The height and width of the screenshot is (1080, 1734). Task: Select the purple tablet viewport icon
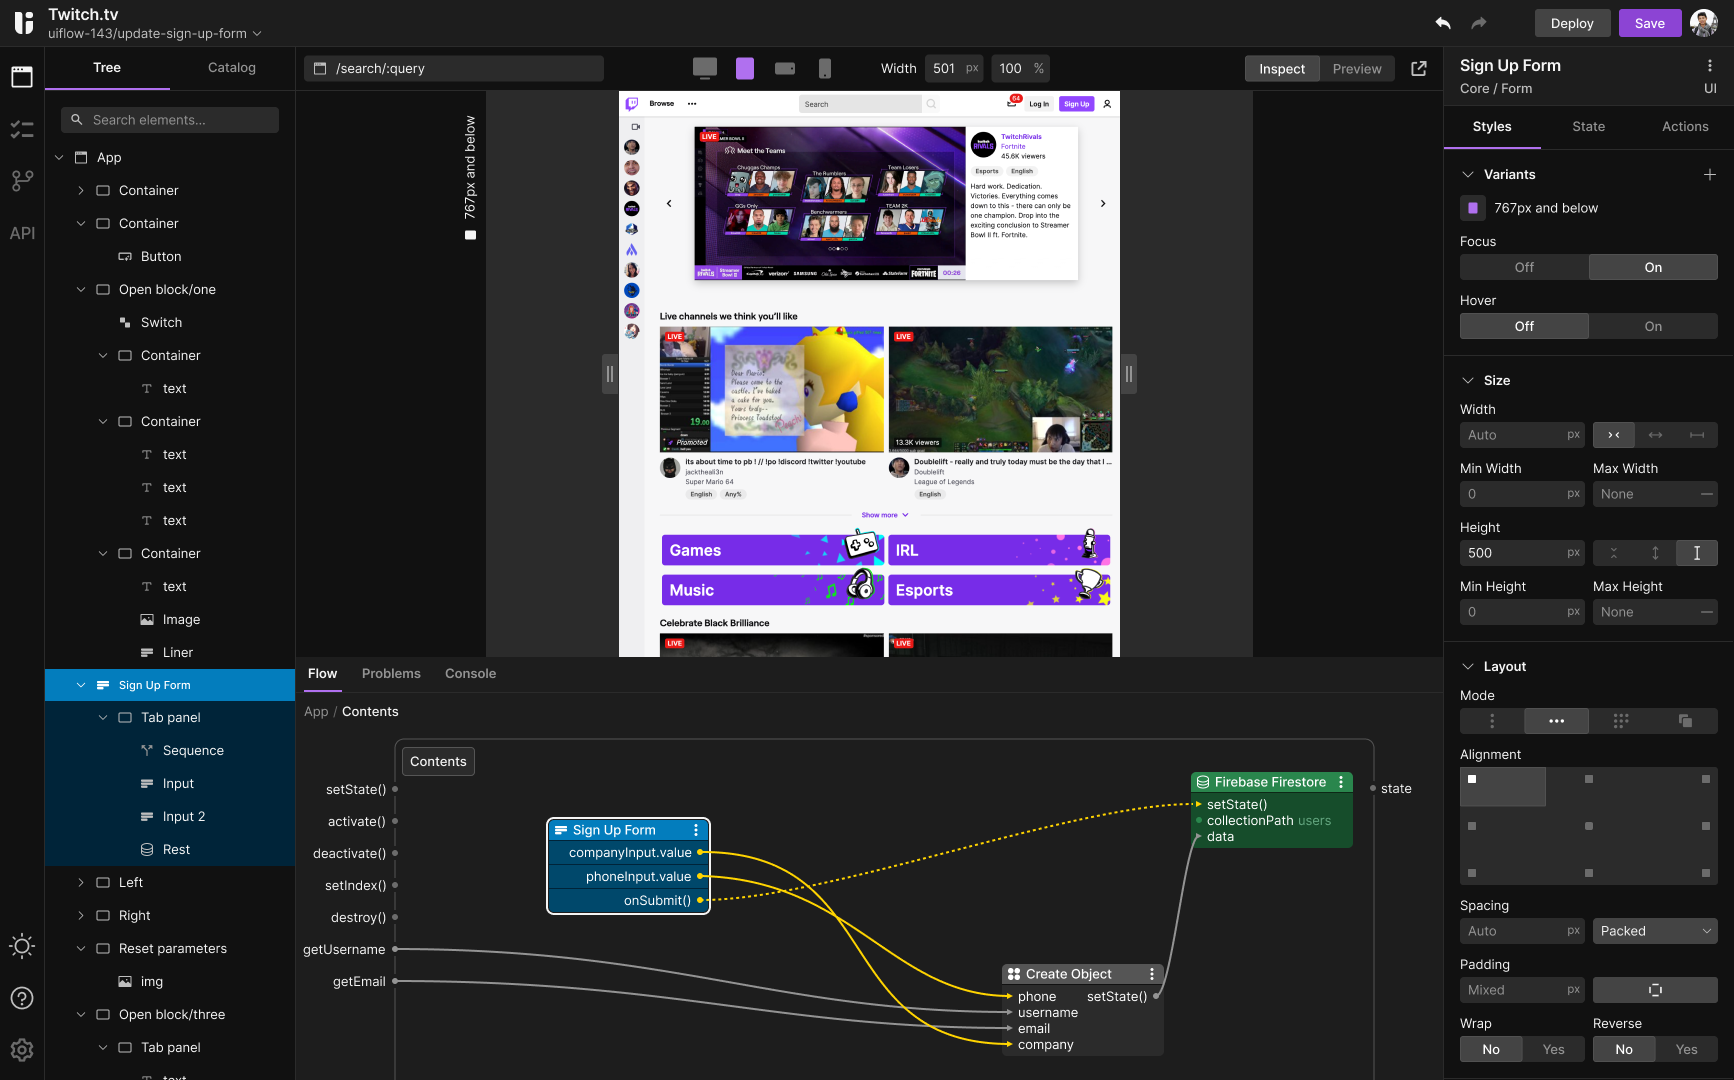(x=745, y=68)
